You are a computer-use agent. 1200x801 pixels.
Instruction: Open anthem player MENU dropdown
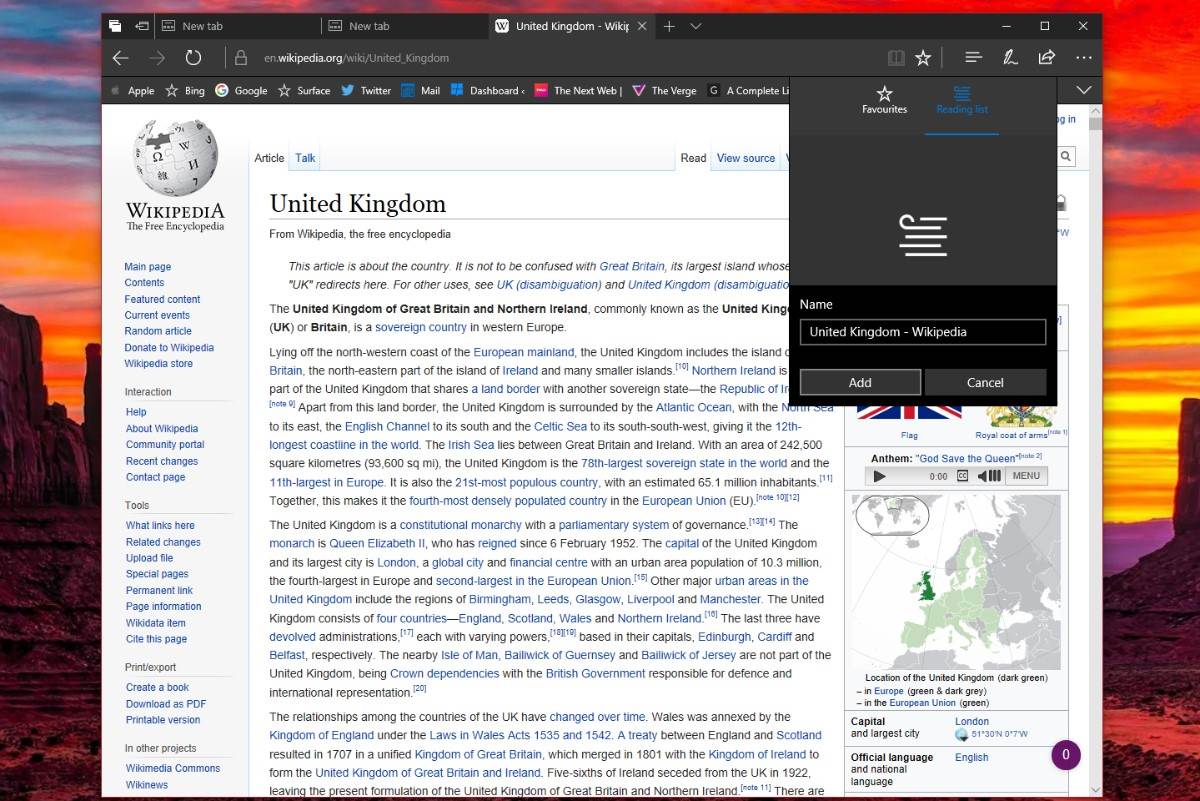1026,476
